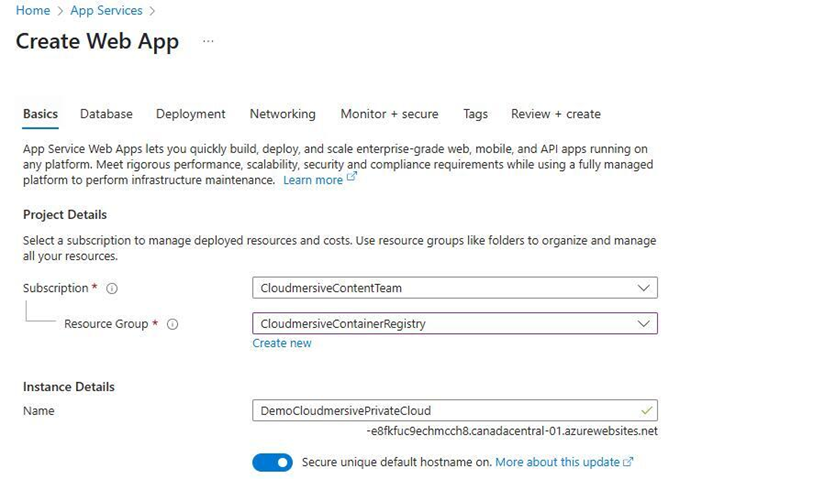Image resolution: width=836 pixels, height=479 pixels.
Task: Click the Subscription field label
Action: tap(55, 288)
